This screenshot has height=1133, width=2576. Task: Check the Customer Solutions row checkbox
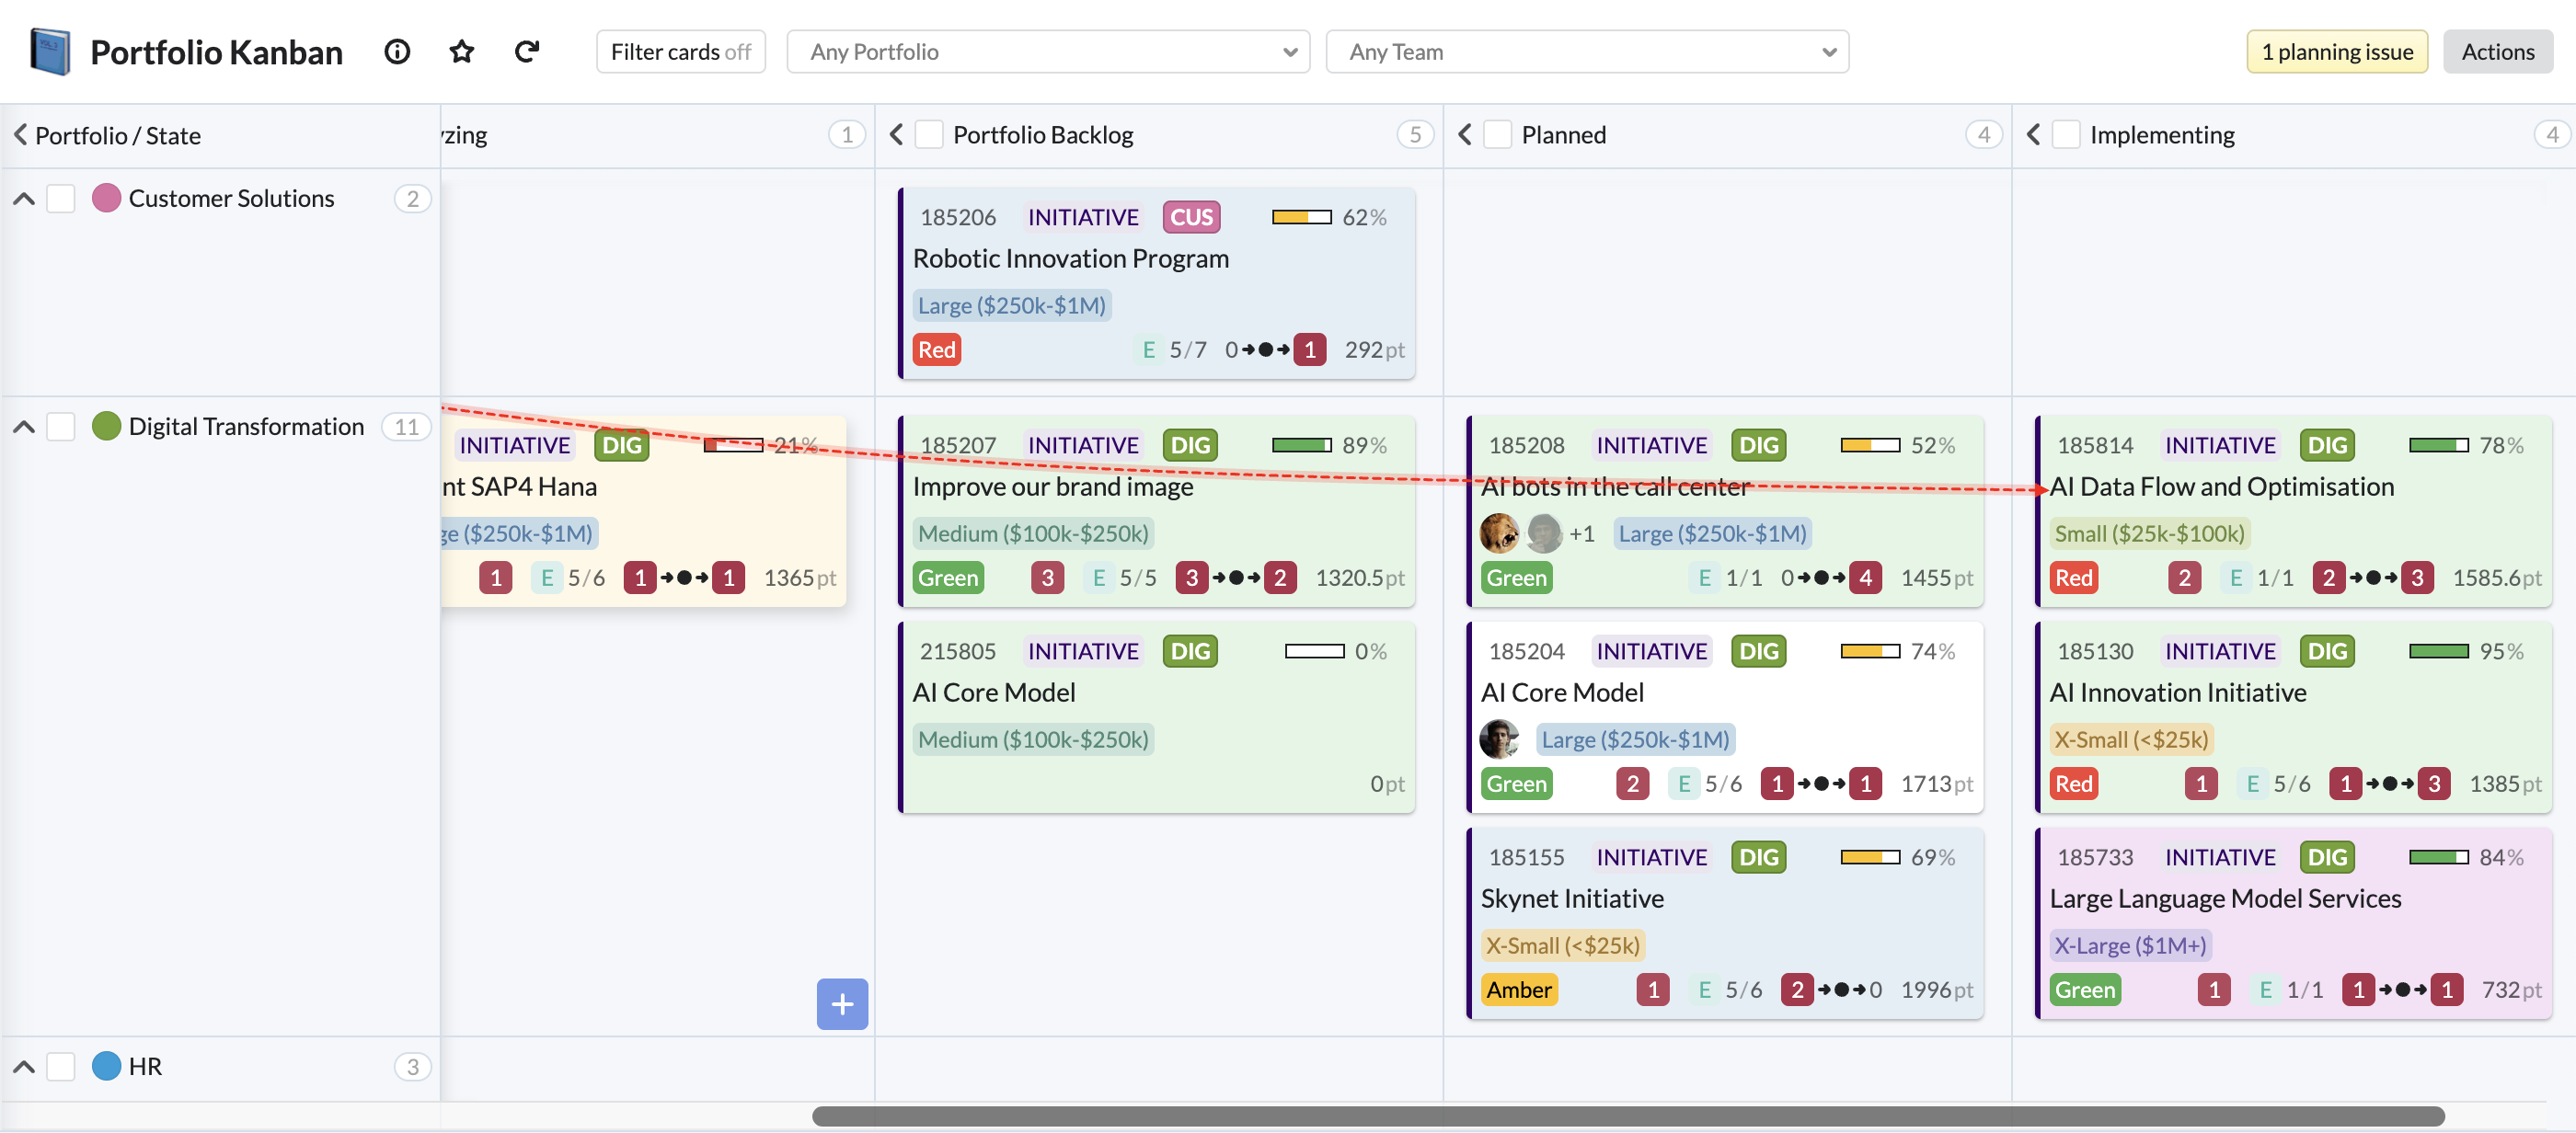click(x=61, y=198)
